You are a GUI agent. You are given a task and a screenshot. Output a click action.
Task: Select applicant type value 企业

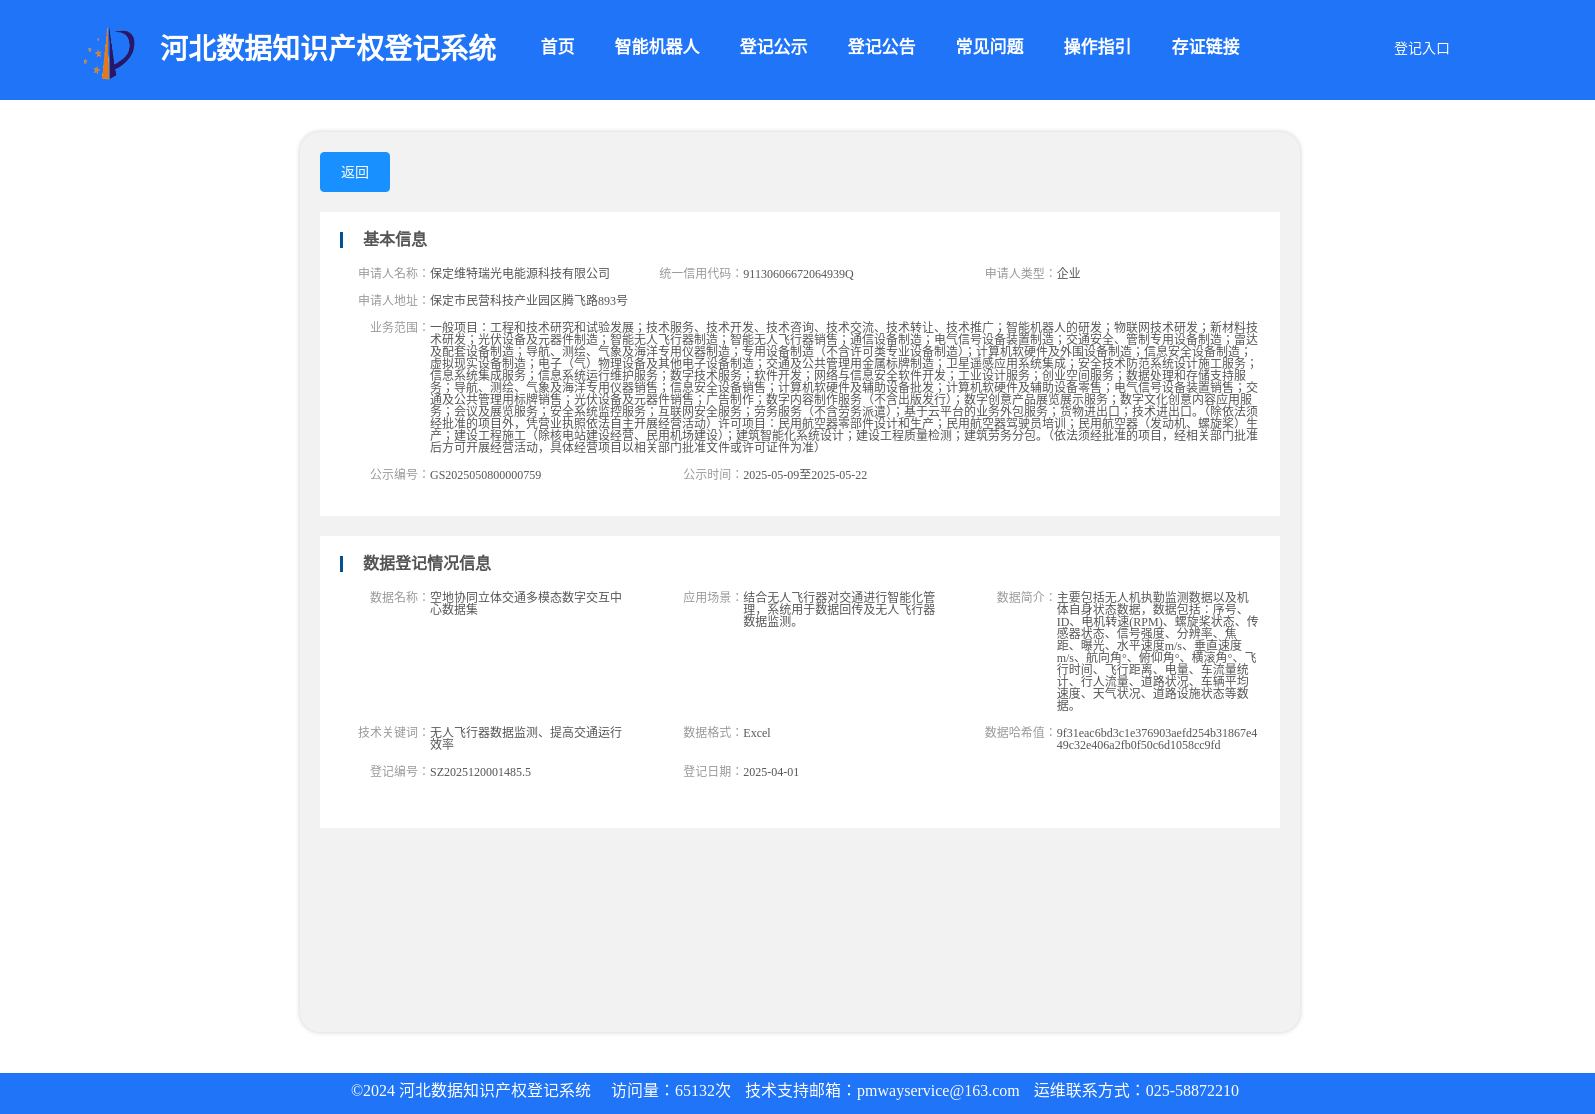pyautogui.click(x=1068, y=274)
